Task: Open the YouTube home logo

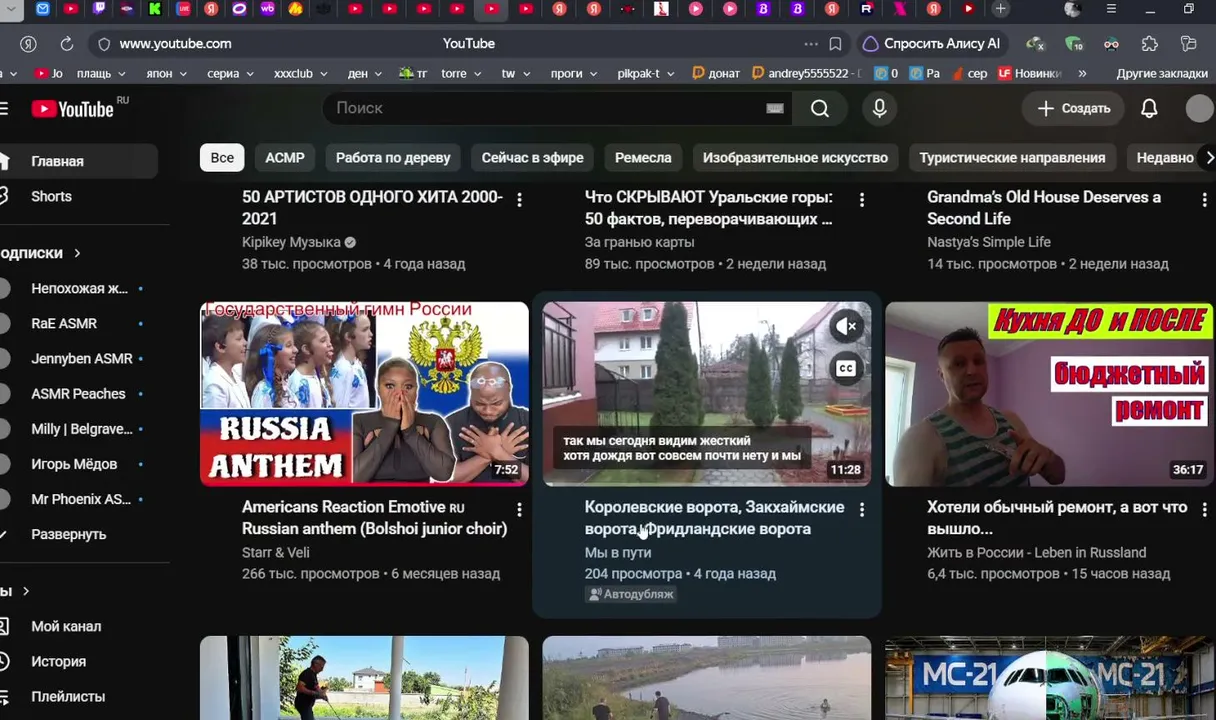Action: coord(72,109)
